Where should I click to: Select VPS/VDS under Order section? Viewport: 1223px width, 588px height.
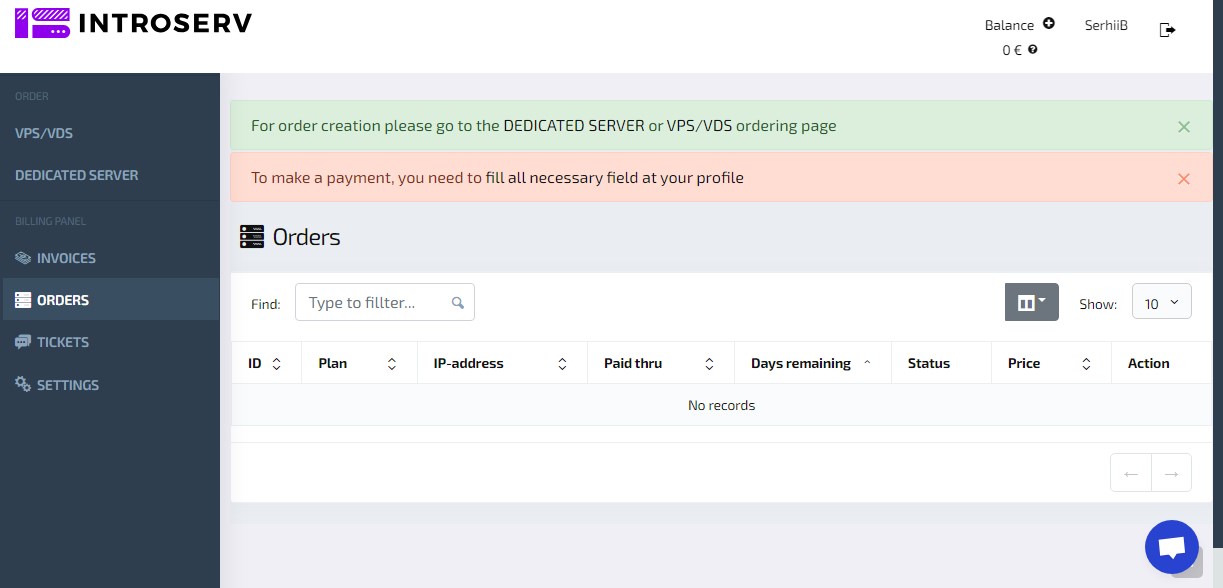coord(44,133)
